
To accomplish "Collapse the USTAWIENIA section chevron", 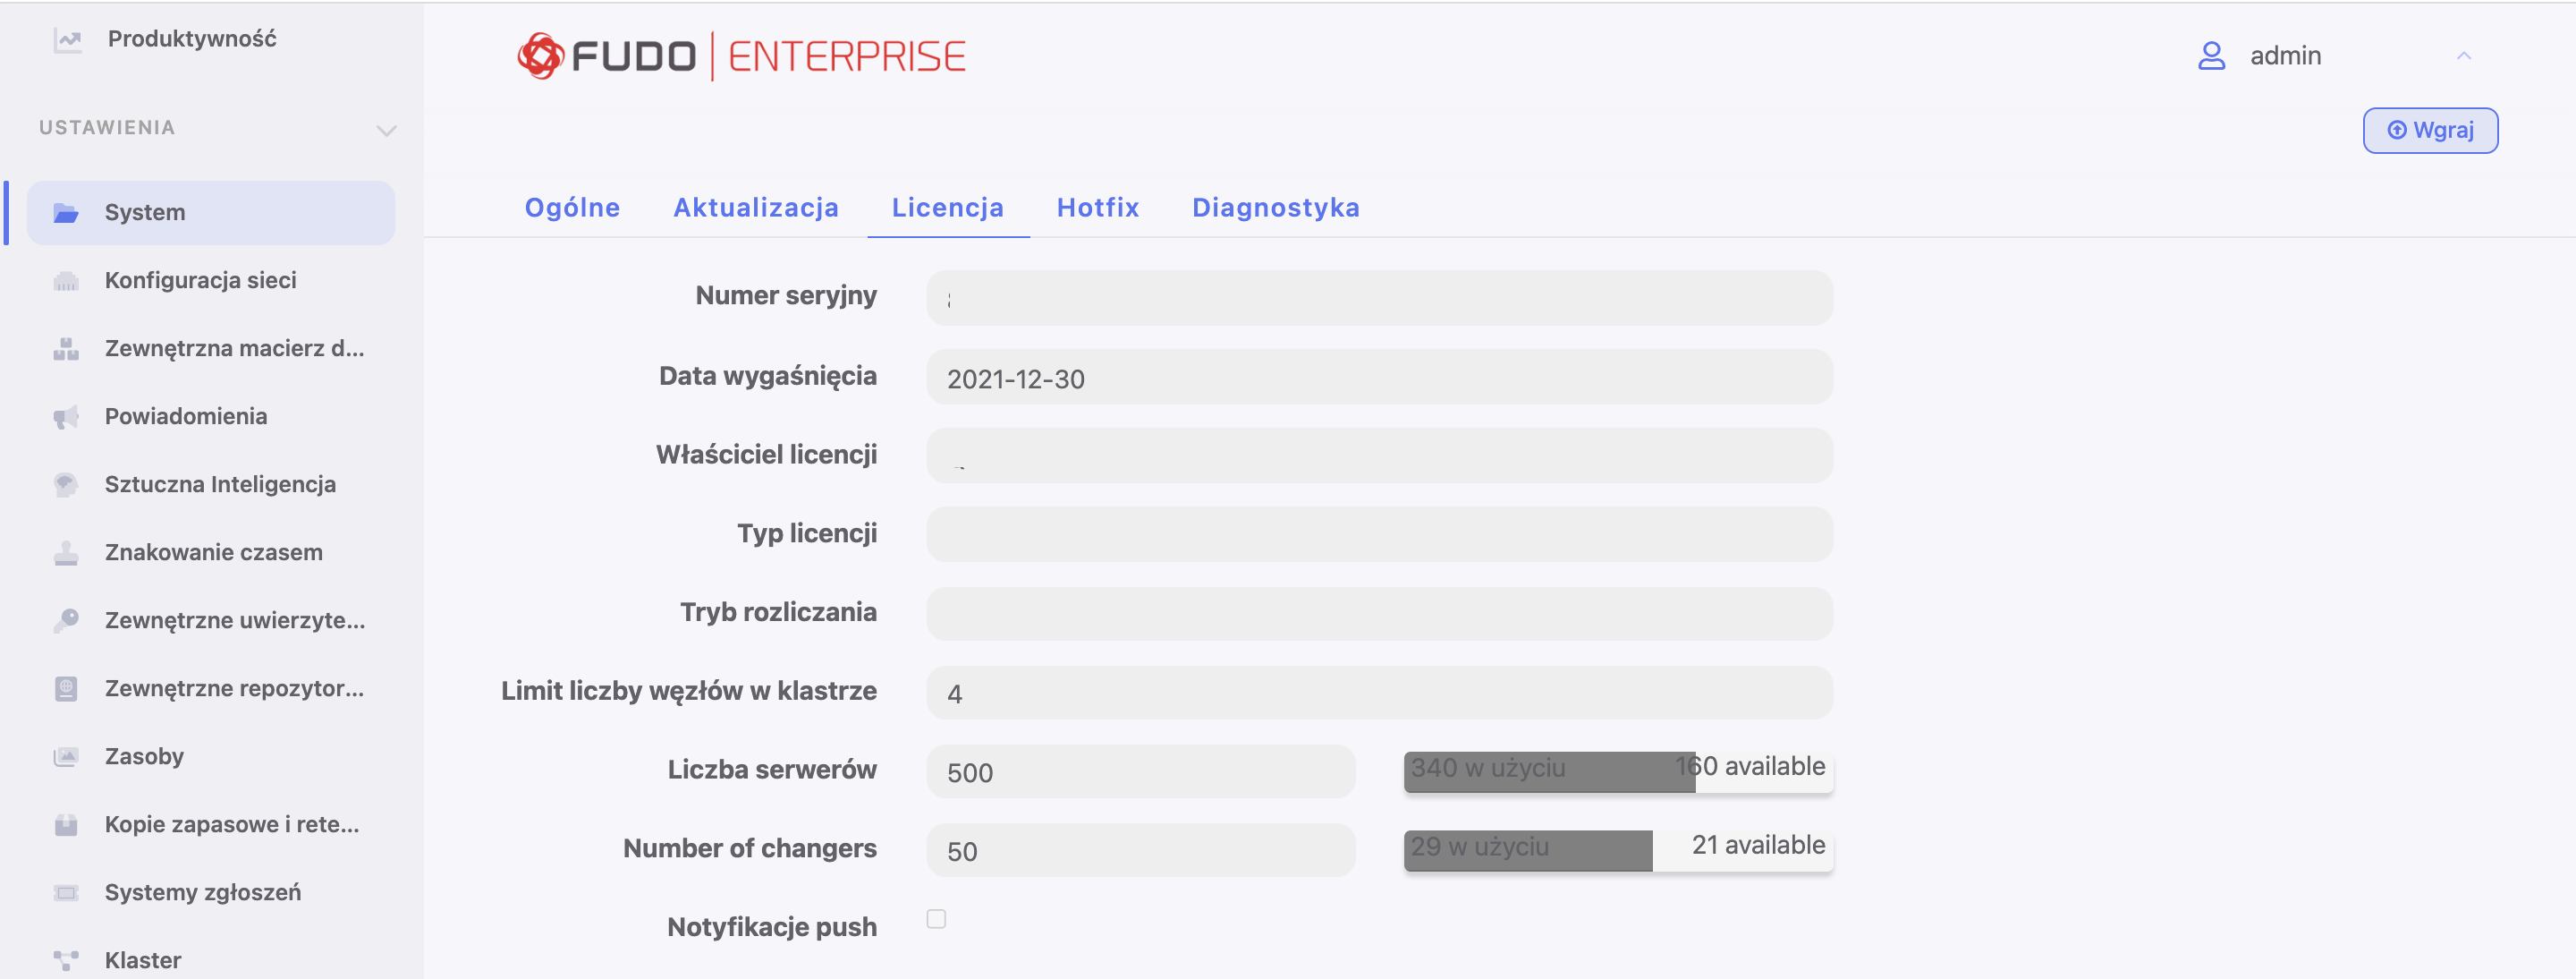I will coord(386,130).
